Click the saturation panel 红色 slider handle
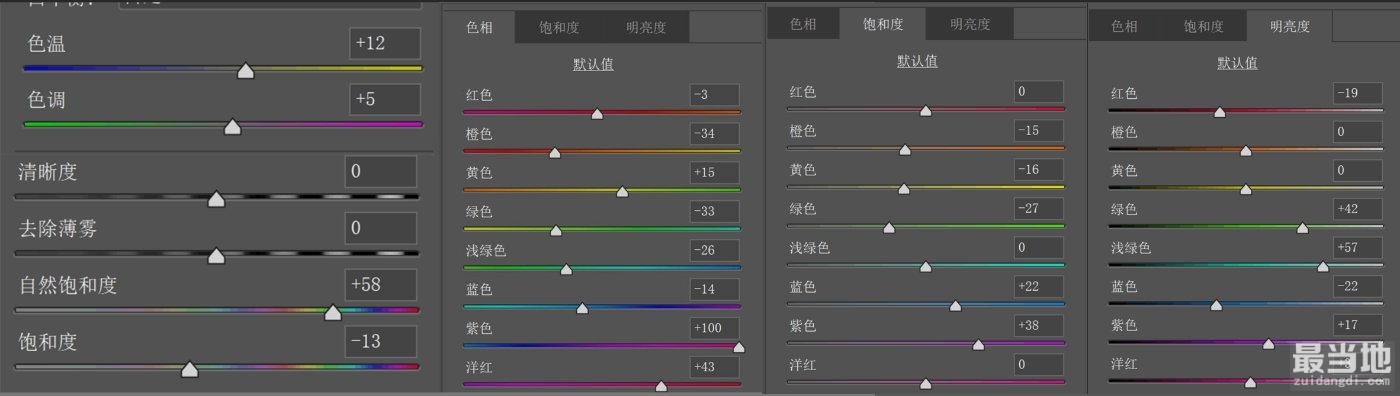Image resolution: width=1400 pixels, height=396 pixels. pyautogui.click(x=925, y=111)
